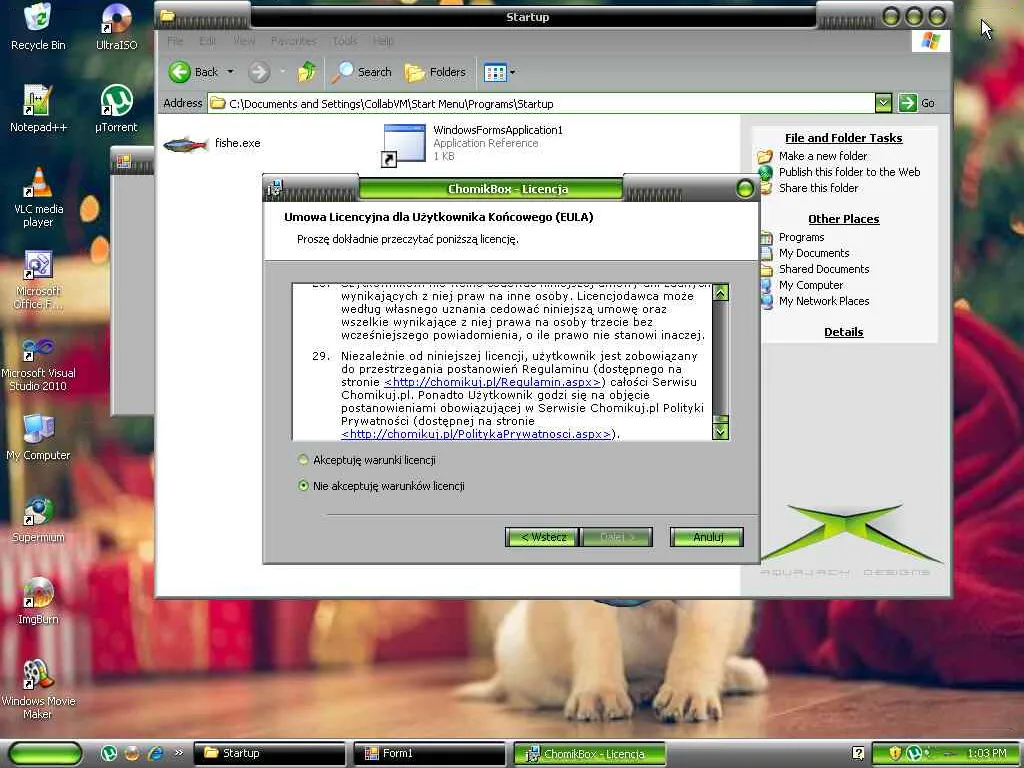Image resolution: width=1024 pixels, height=768 pixels.
Task: Click the Anuluj button
Action: click(x=707, y=537)
